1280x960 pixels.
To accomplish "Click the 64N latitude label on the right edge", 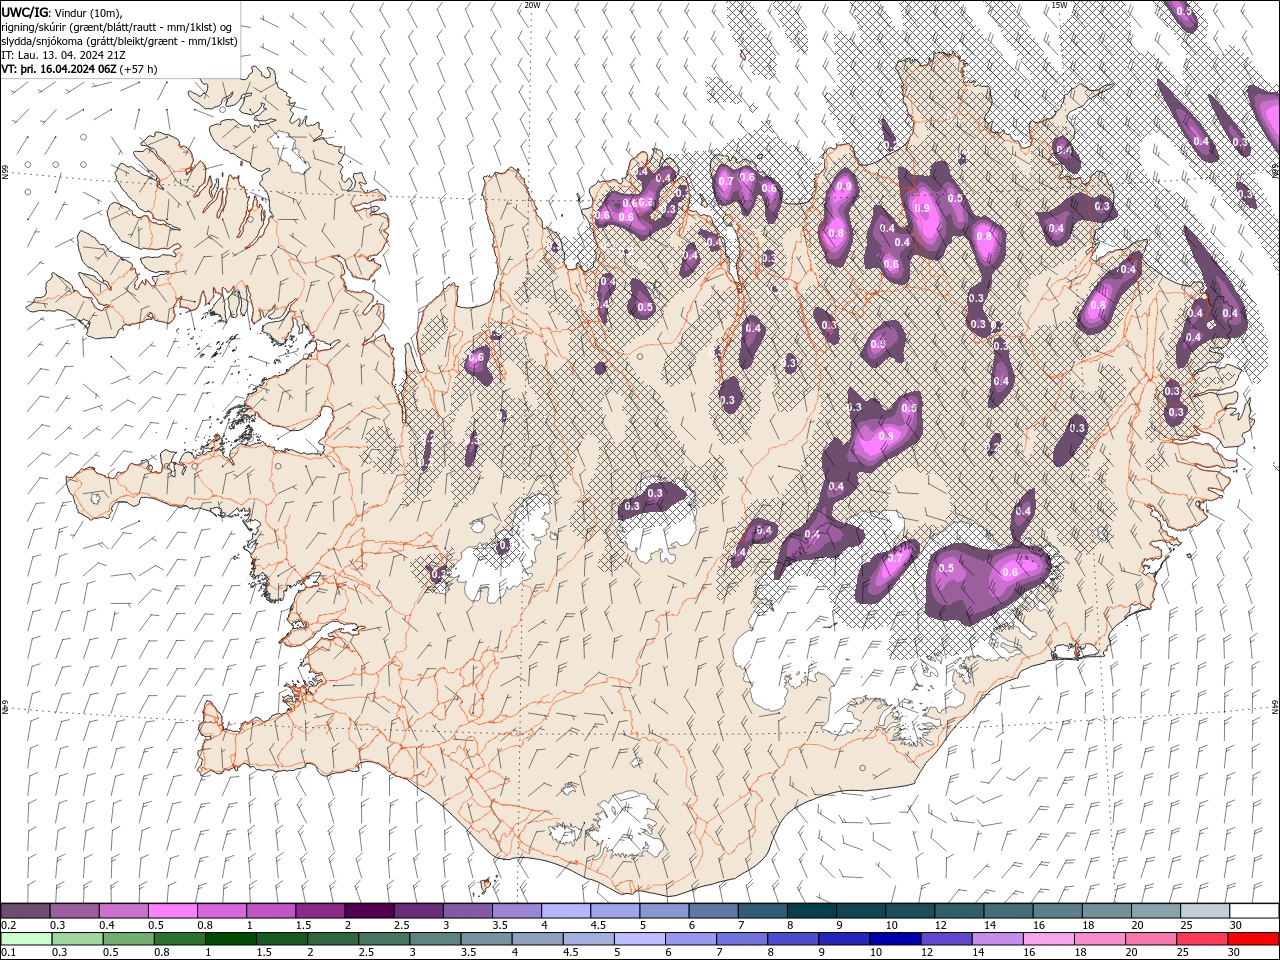I will 1275,706.
